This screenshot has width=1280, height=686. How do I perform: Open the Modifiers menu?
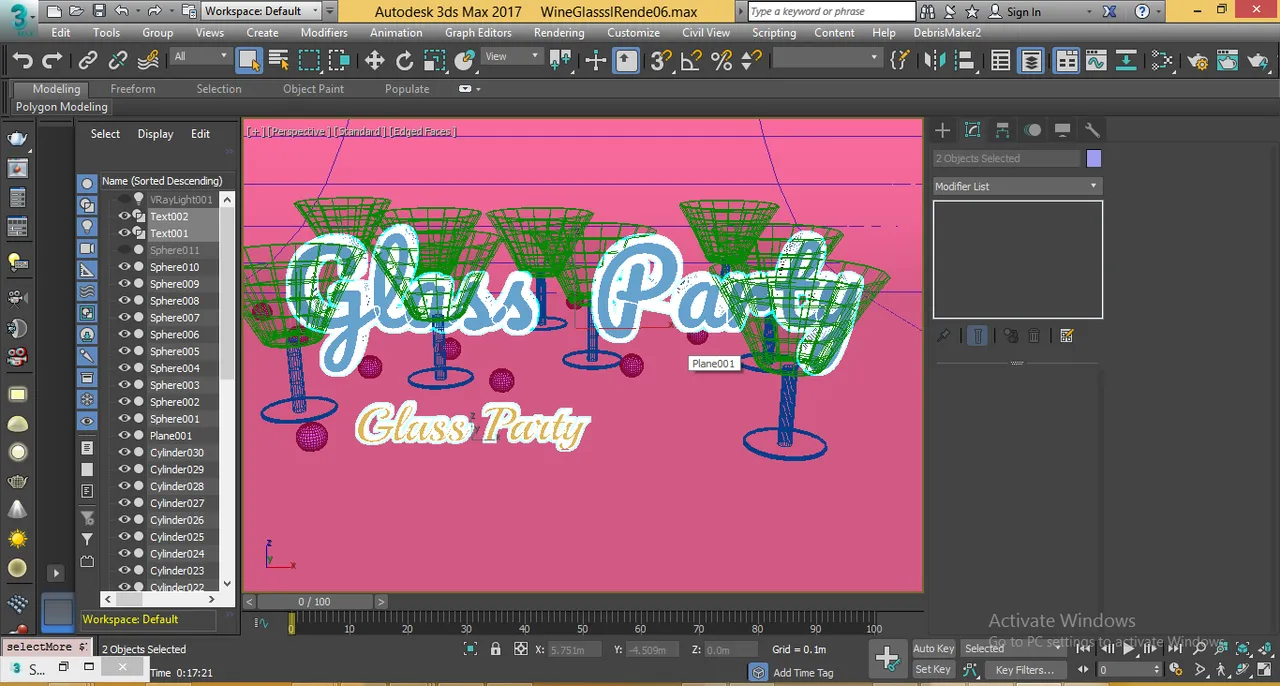pyautogui.click(x=324, y=32)
